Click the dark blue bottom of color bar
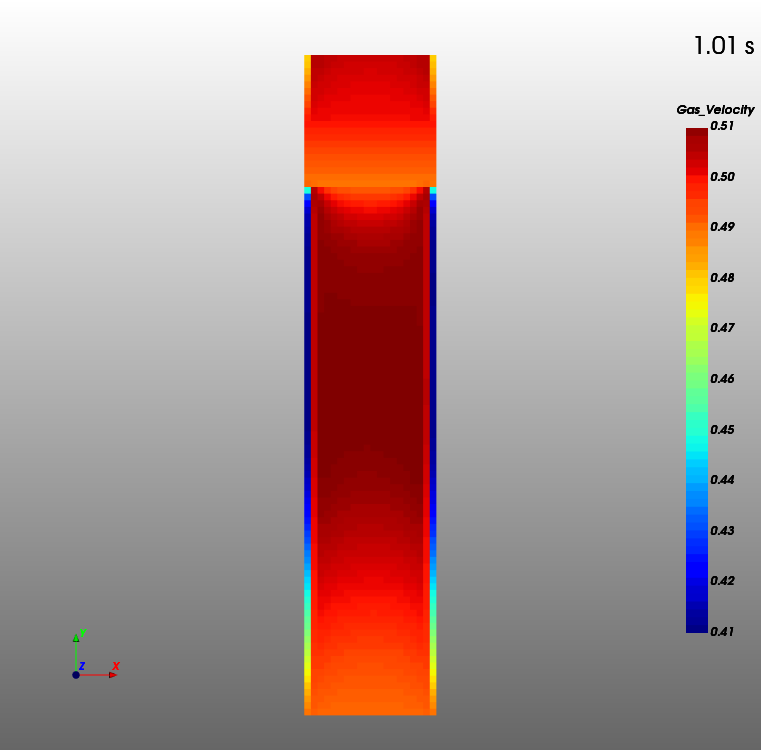Viewport: 761px width, 750px height. pyautogui.click(x=696, y=625)
